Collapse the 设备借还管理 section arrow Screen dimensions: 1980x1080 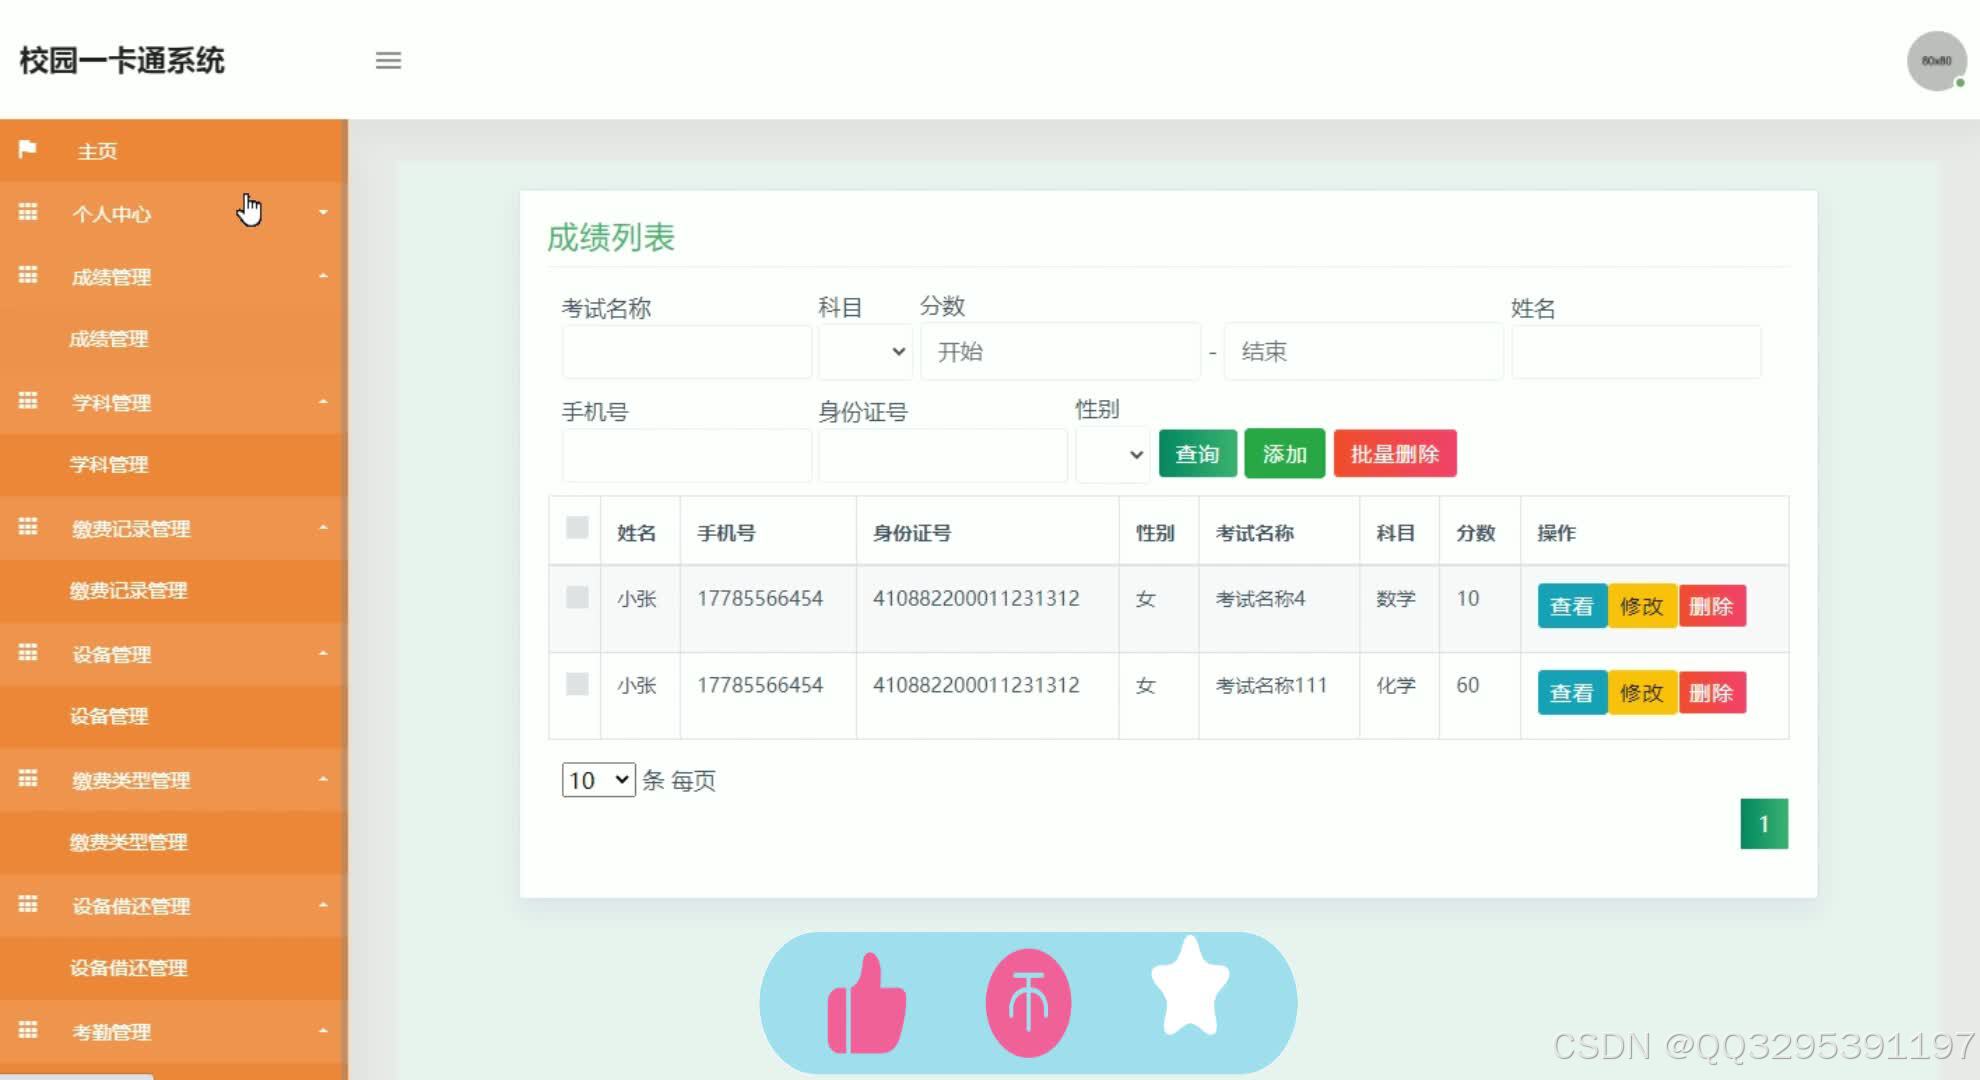323,906
